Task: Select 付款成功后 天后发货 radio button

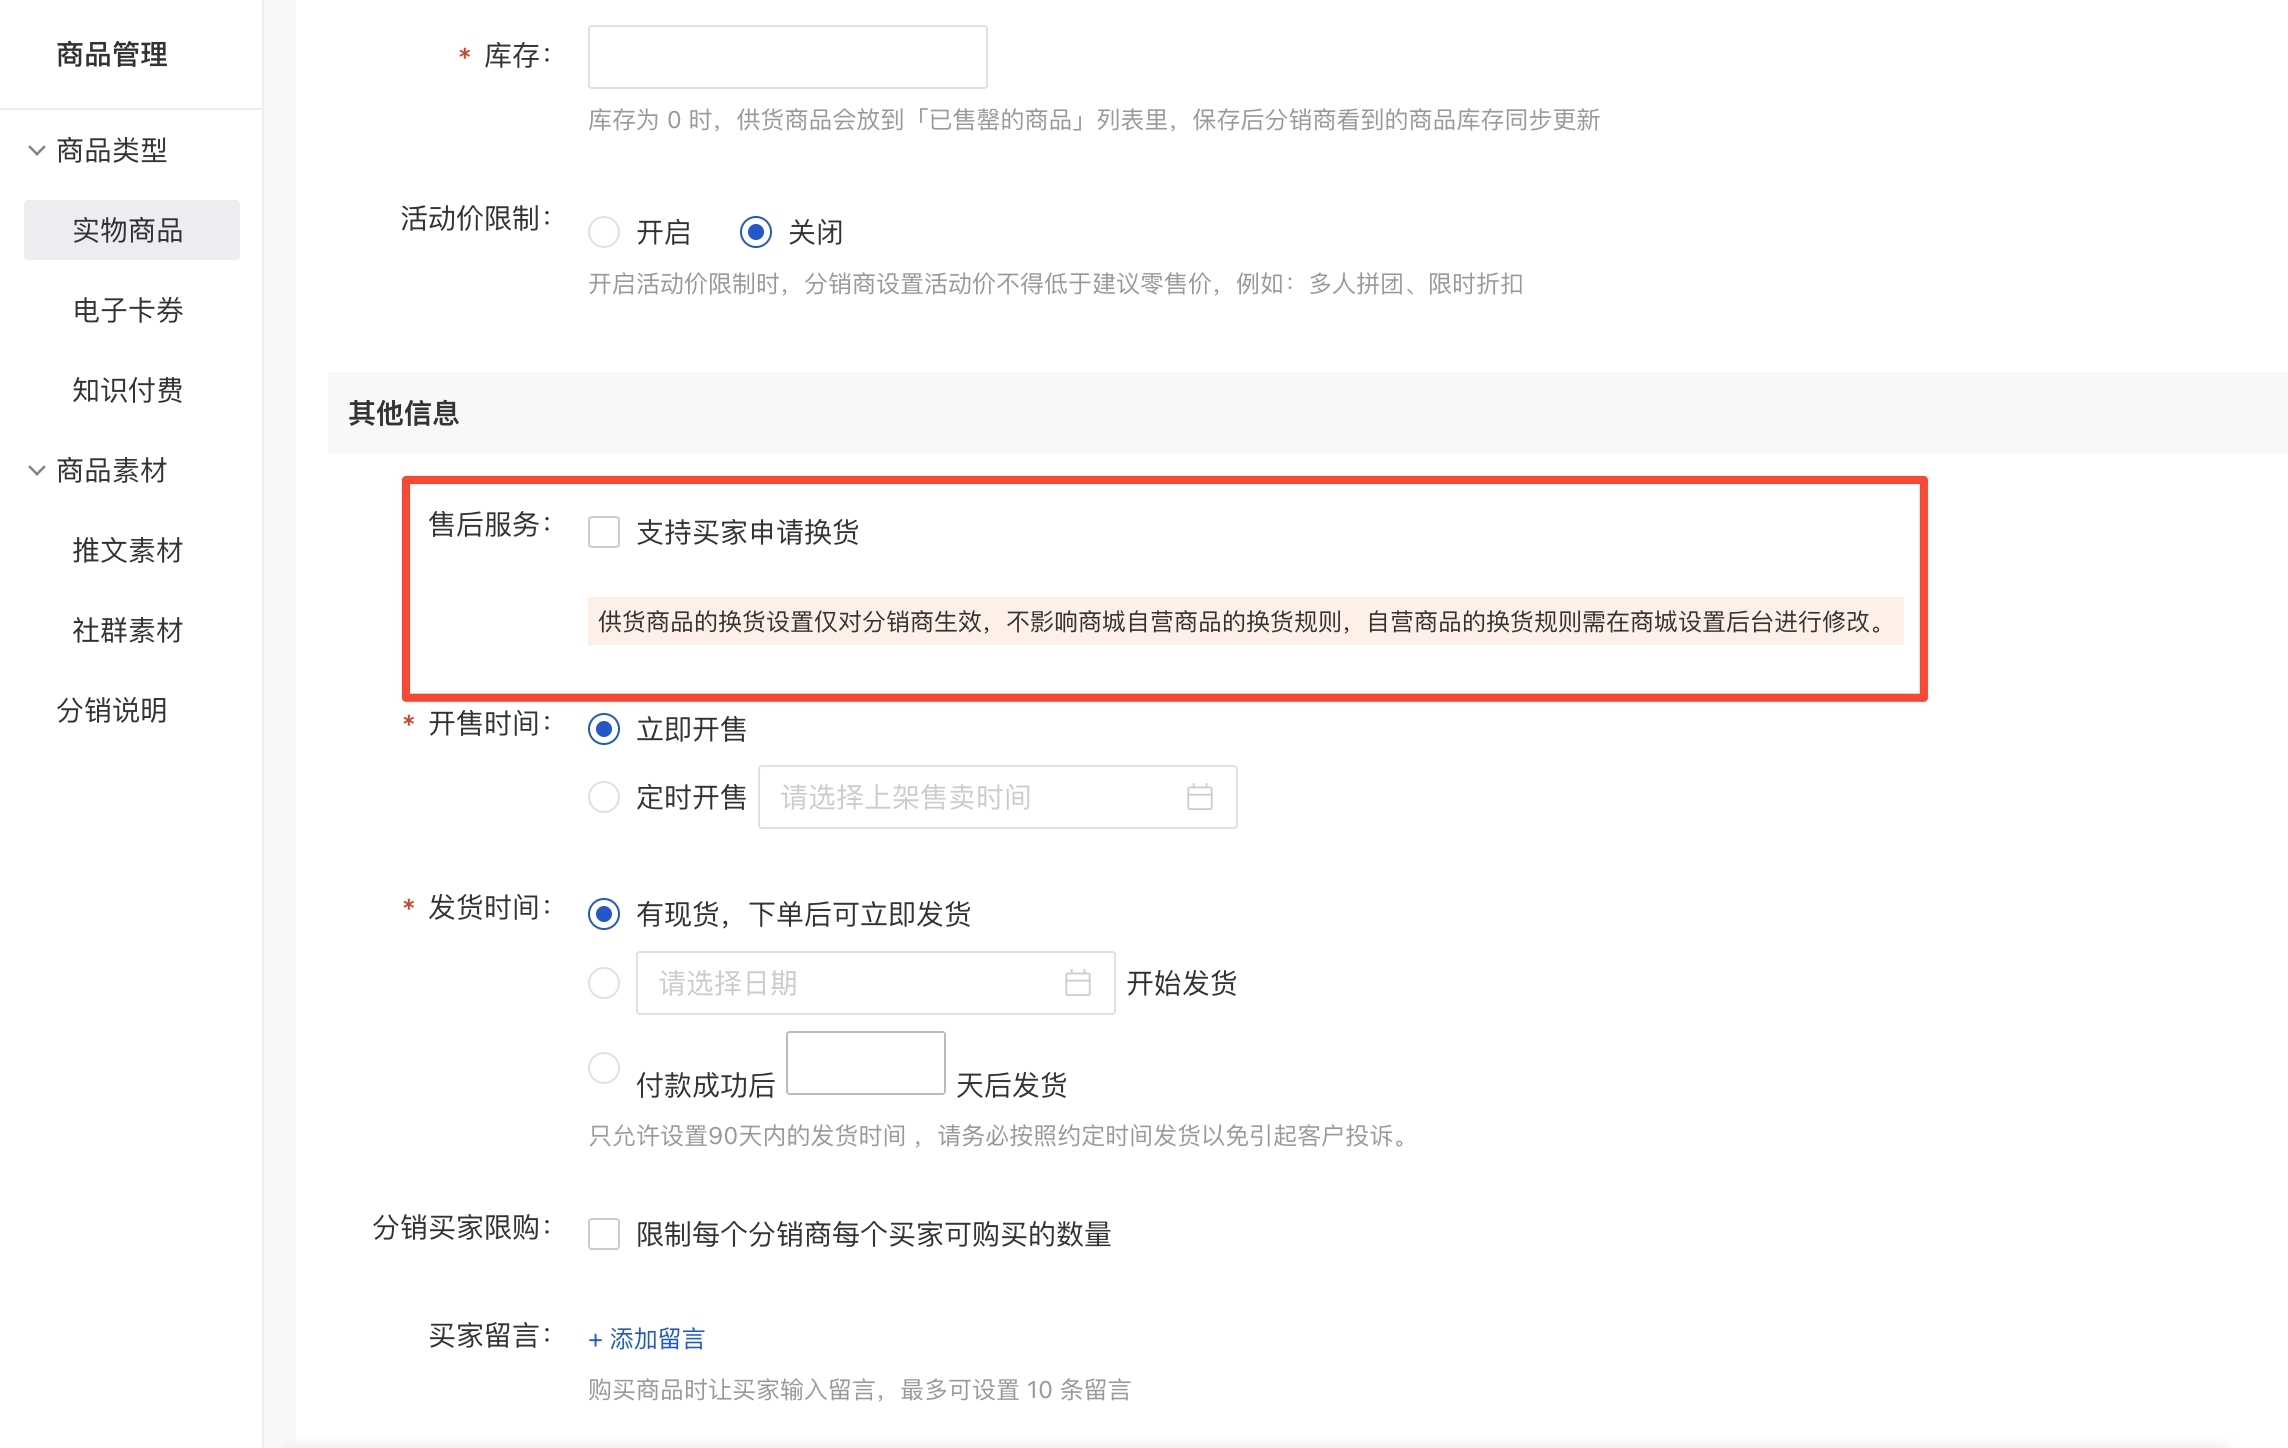Action: coord(604,1068)
